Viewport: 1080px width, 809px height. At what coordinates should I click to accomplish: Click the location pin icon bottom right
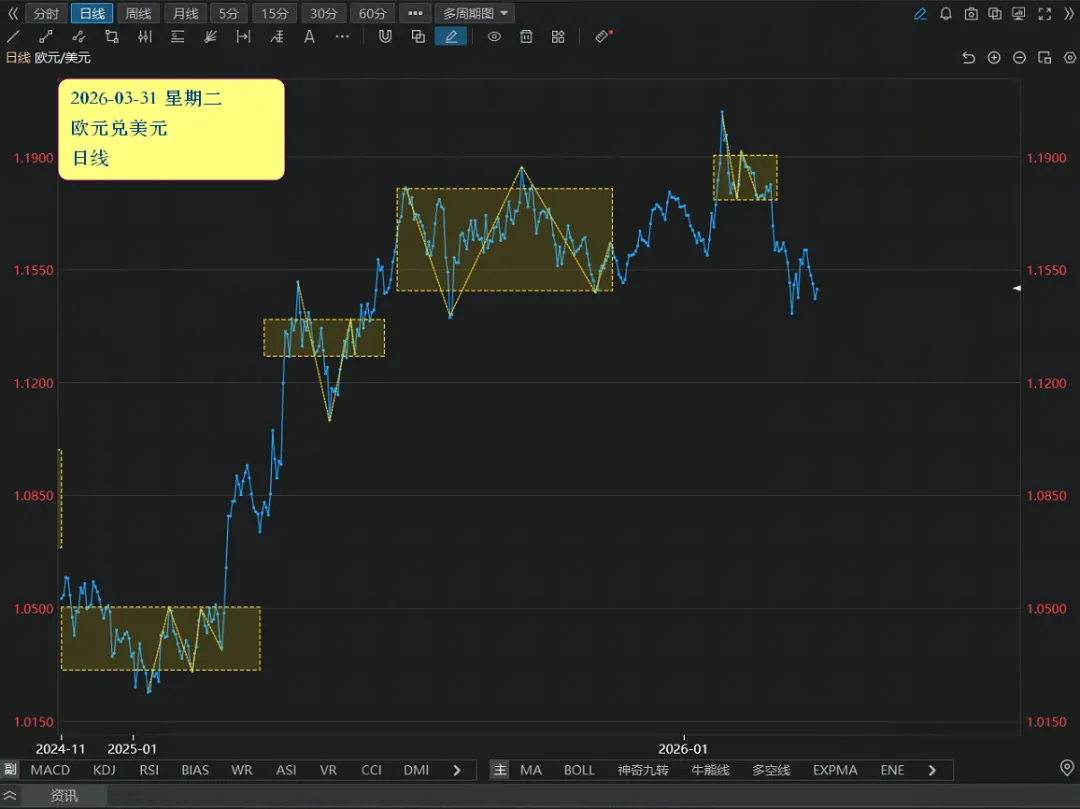click(x=1067, y=768)
